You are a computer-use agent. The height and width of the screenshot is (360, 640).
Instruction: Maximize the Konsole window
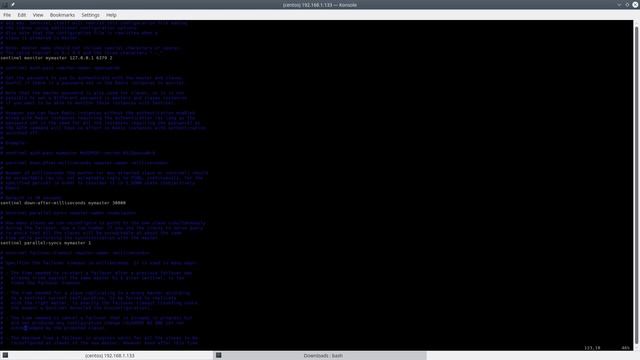click(x=627, y=4)
